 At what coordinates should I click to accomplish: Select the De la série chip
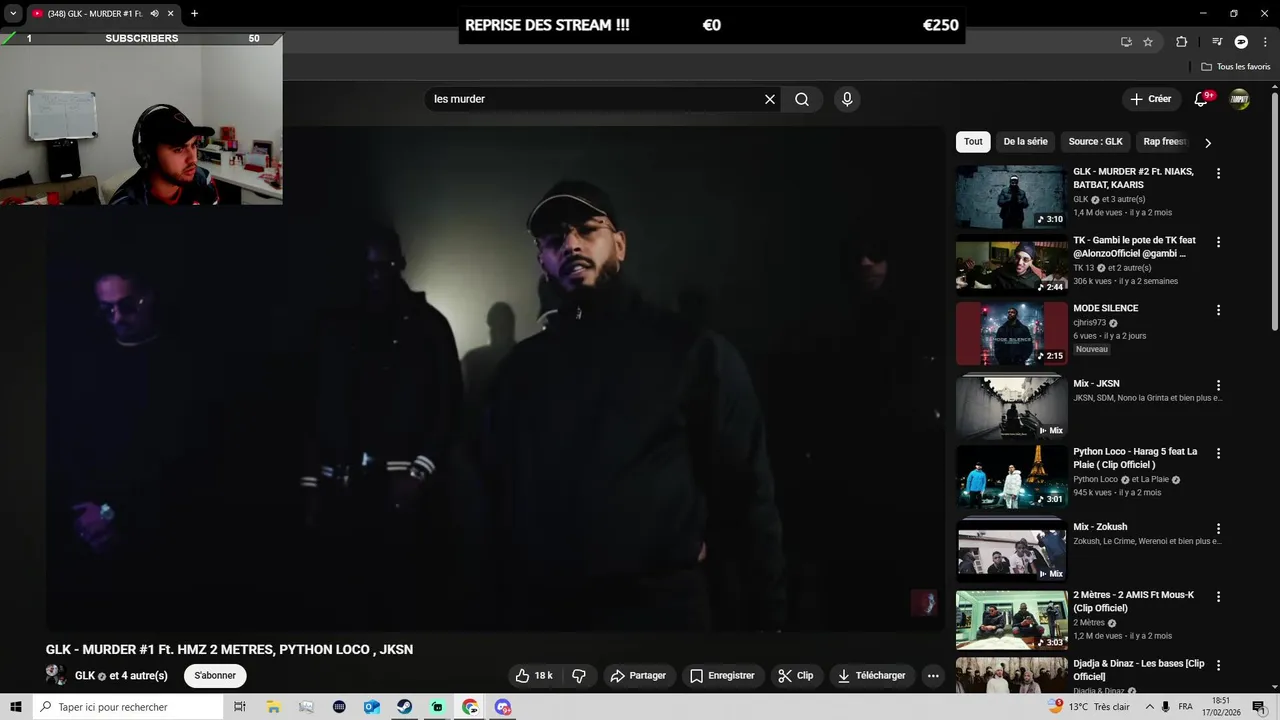[x=1025, y=142]
